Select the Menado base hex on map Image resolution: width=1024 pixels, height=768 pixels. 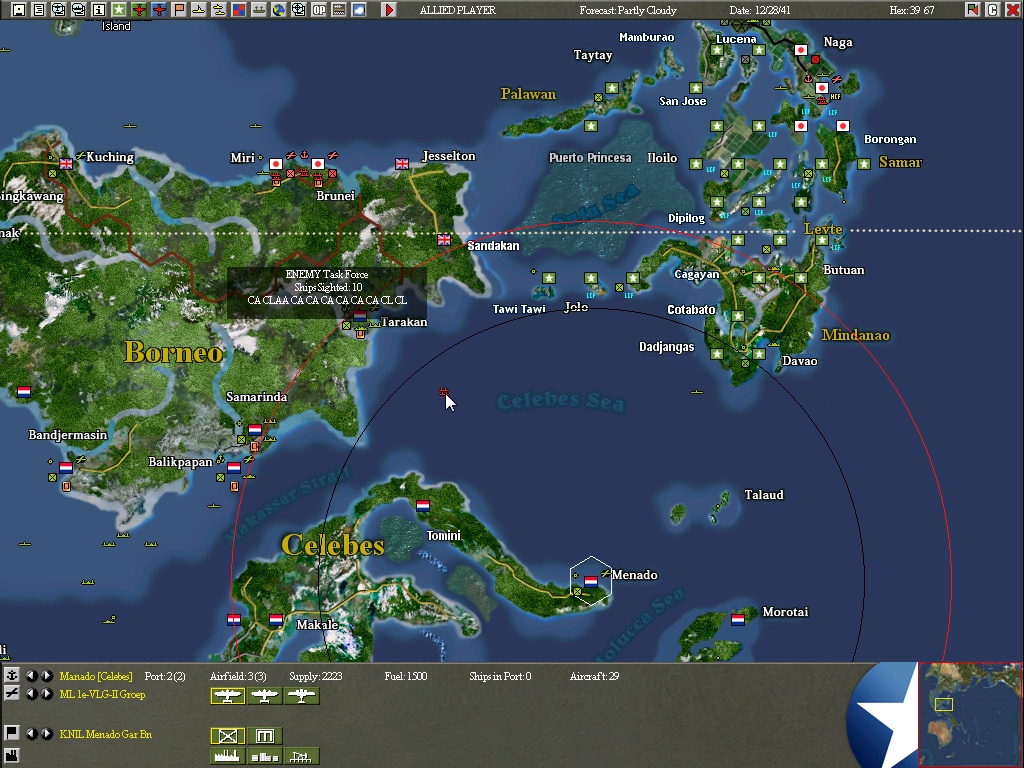point(590,581)
